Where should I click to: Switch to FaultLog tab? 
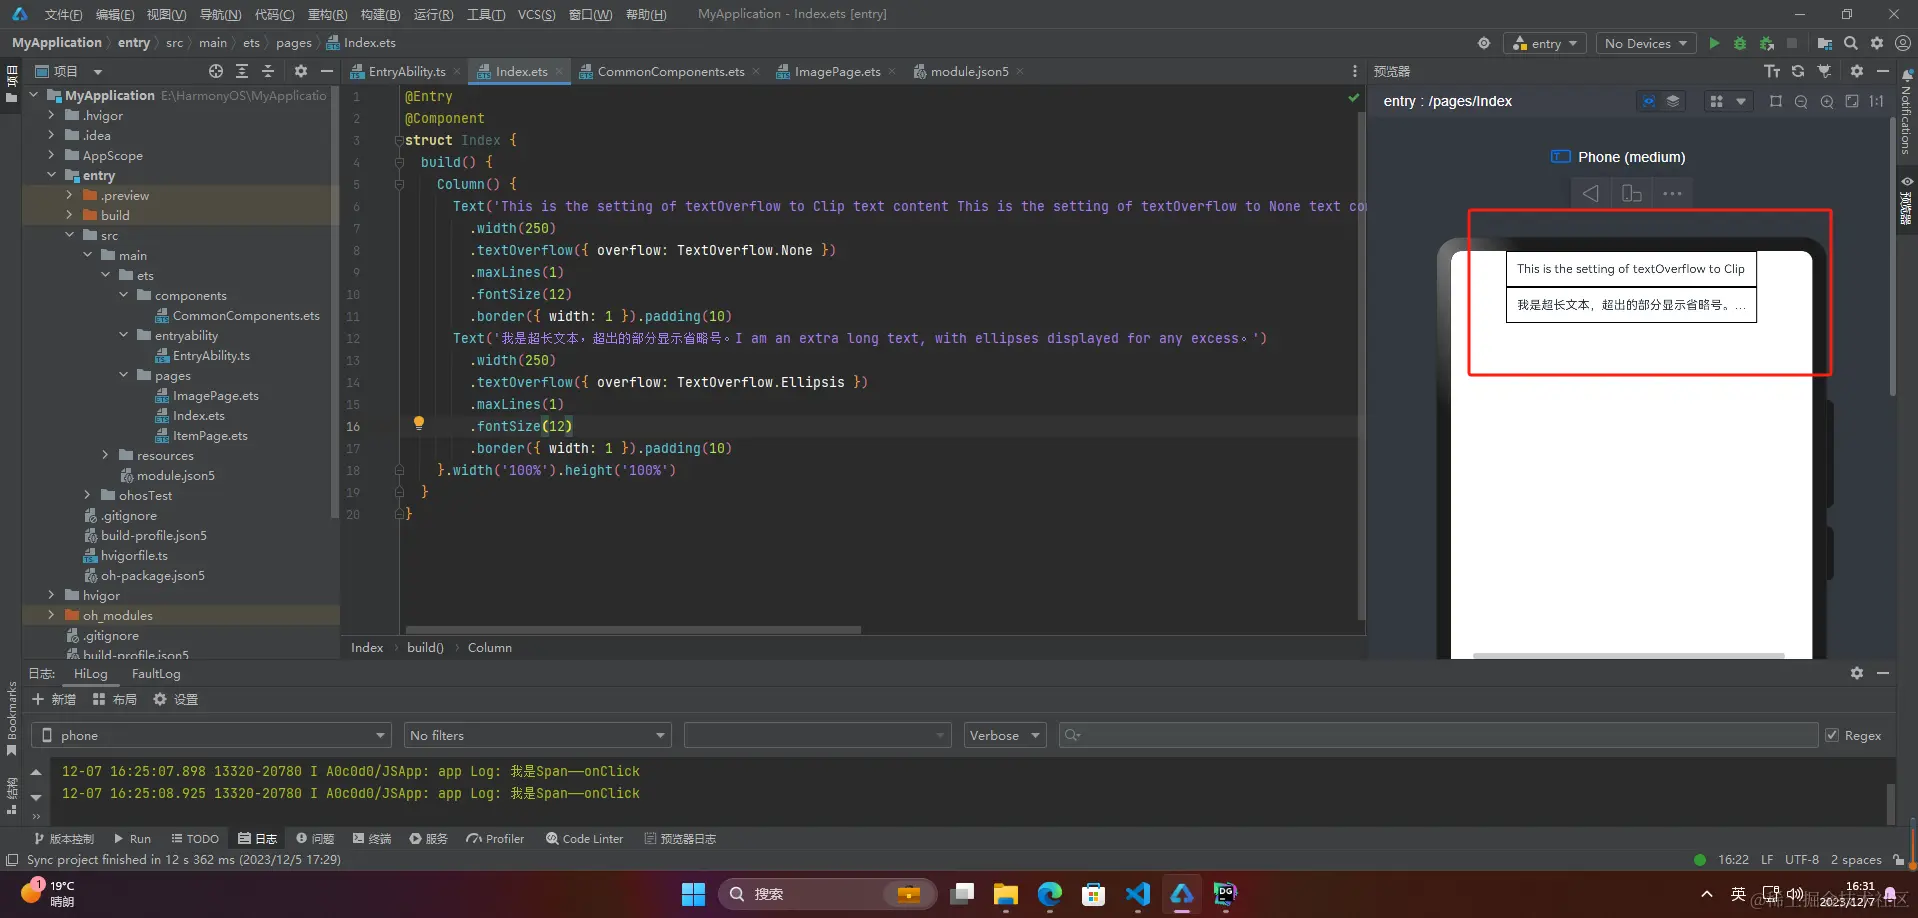(x=156, y=673)
